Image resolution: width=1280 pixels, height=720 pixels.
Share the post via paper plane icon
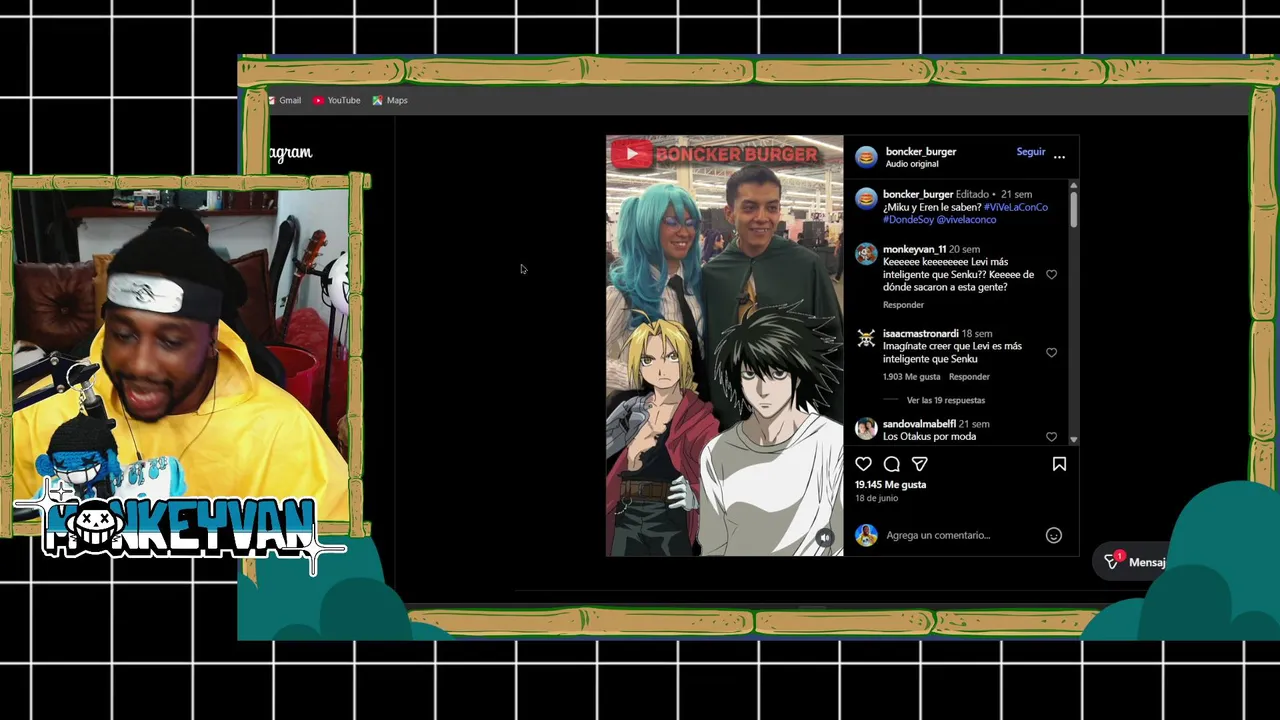920,464
